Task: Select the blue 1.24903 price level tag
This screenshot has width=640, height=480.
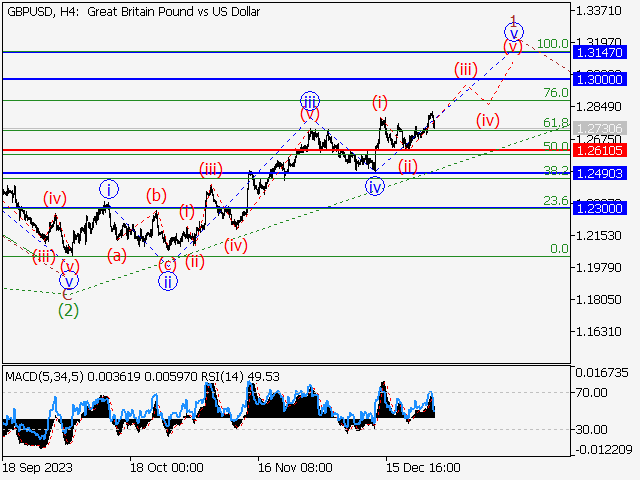Action: (600, 173)
